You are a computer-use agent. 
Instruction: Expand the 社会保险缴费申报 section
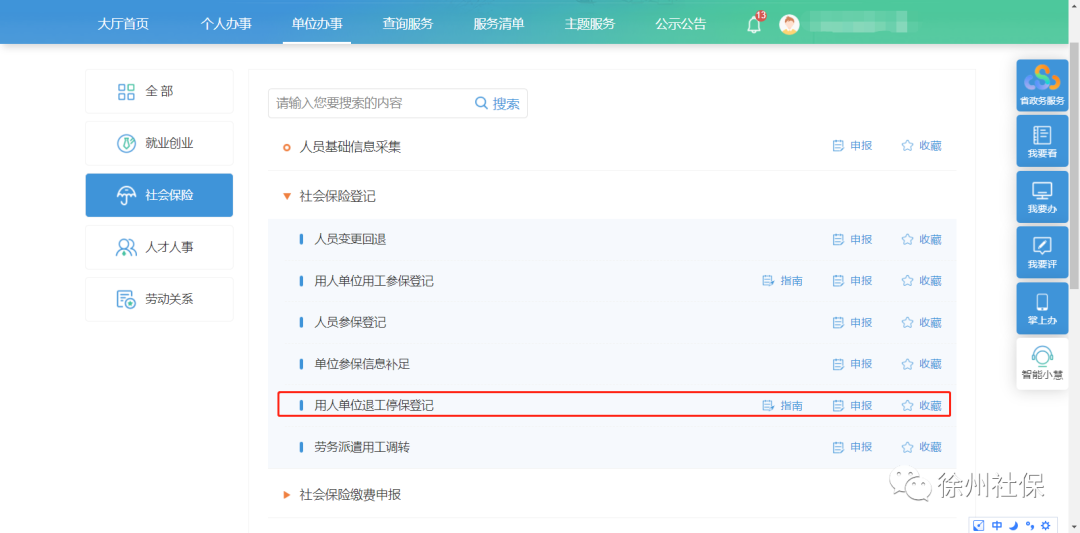pyautogui.click(x=287, y=494)
